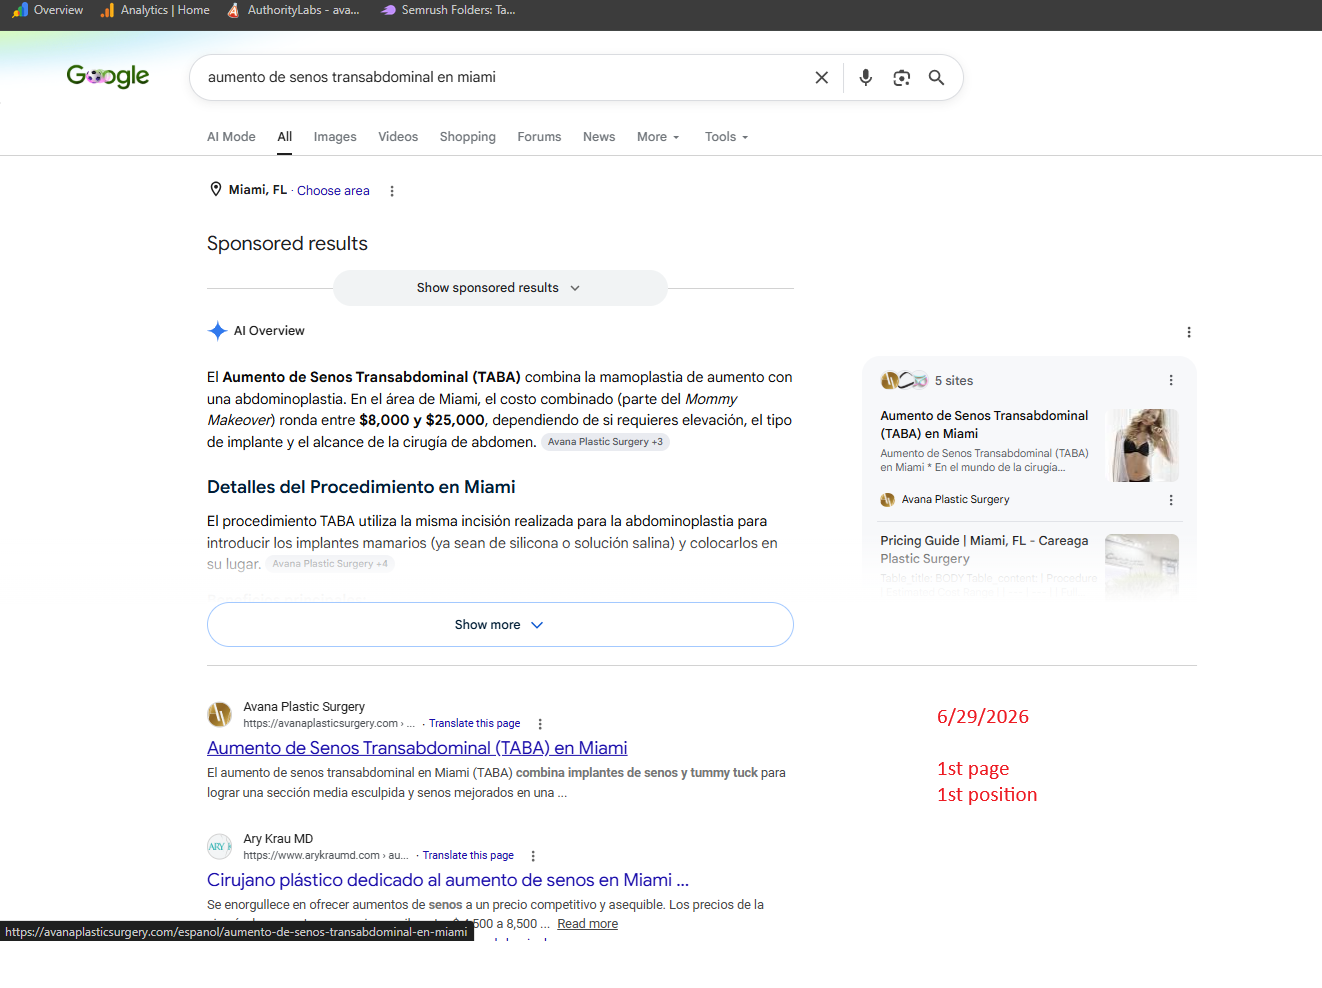
Task: Open Cirujano plástico dedicado al aumento result
Action: point(448,880)
